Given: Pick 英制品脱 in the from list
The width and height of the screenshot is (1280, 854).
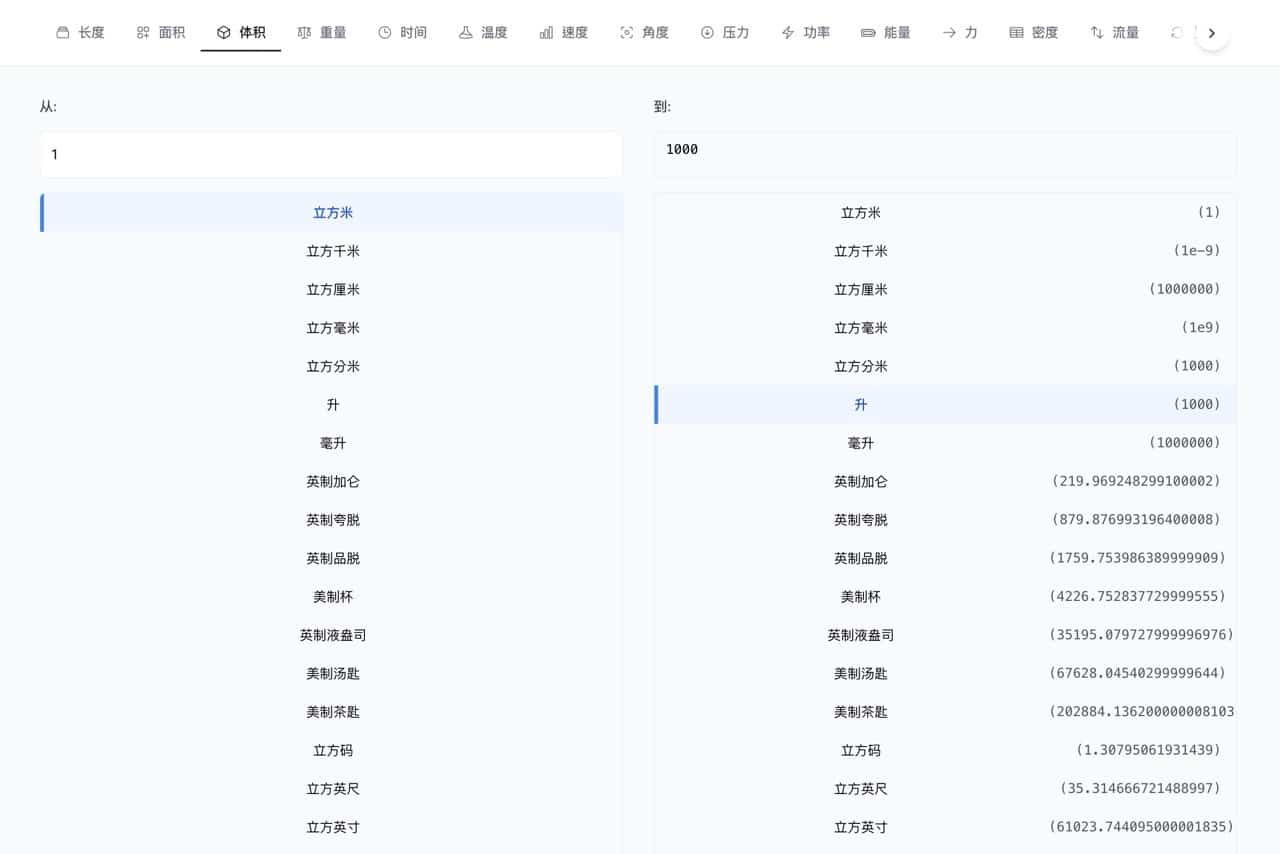Looking at the screenshot, I should click(331, 558).
